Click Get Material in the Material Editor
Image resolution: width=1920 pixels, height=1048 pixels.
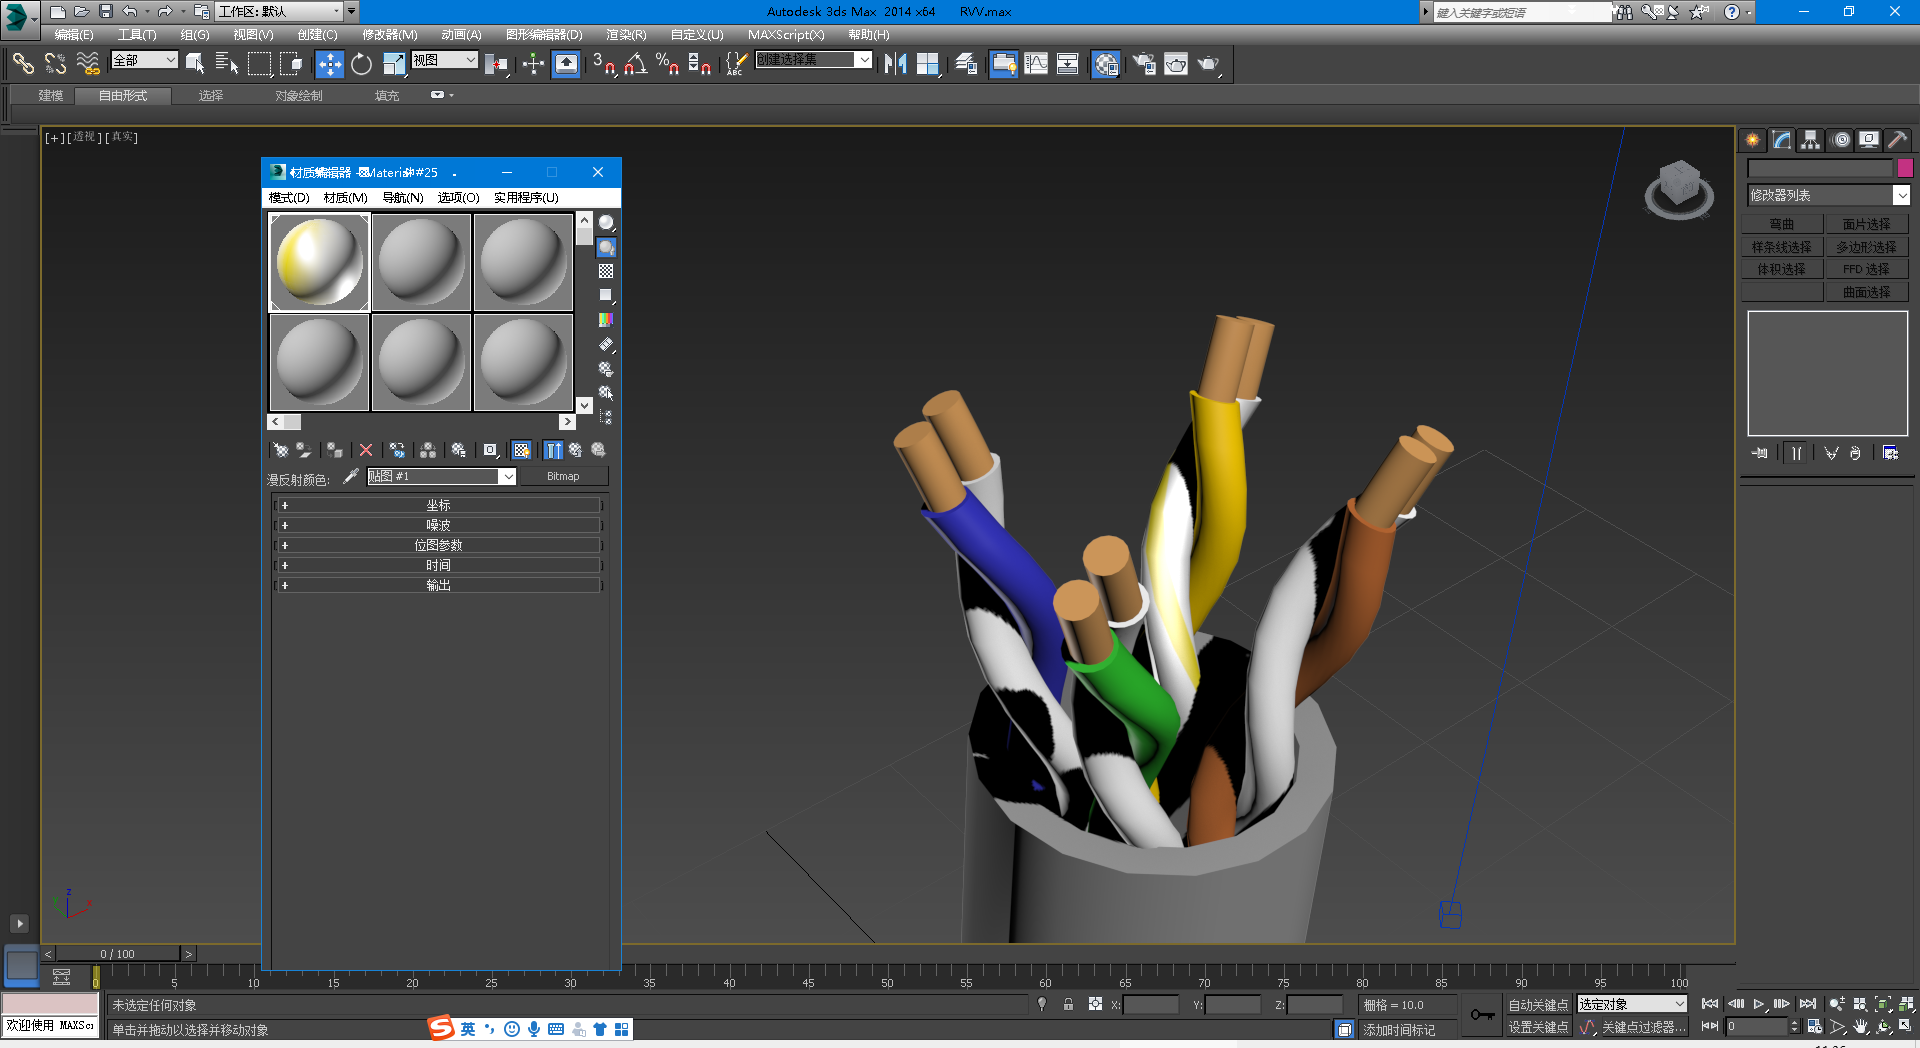click(280, 450)
